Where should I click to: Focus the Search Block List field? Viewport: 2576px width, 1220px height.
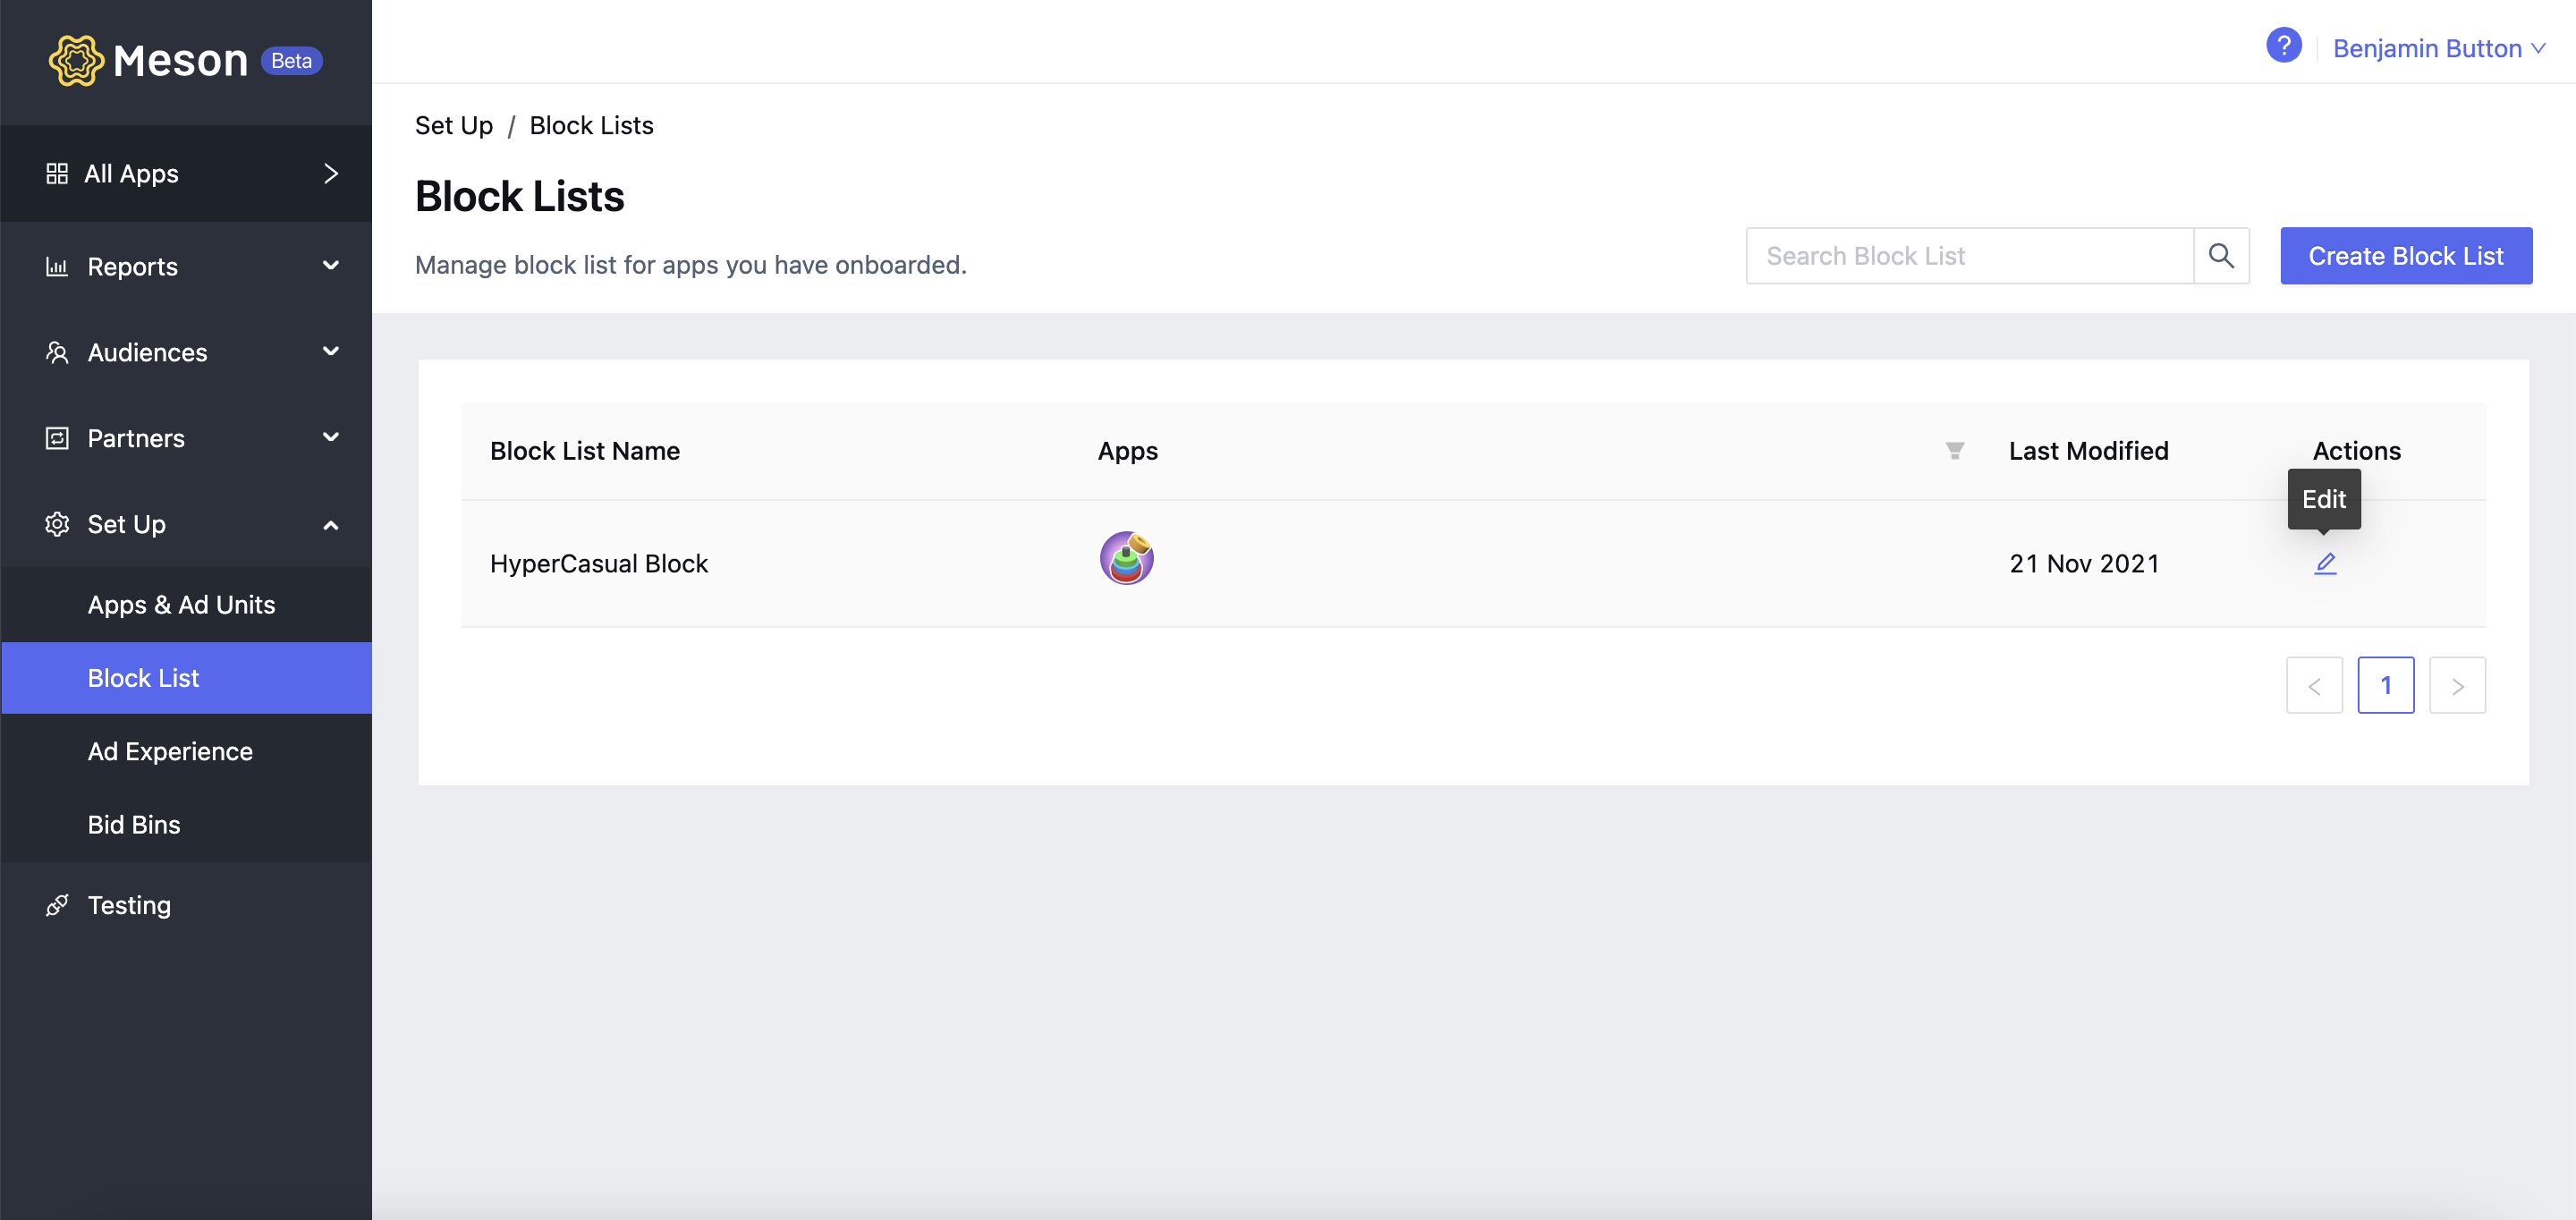(x=1969, y=256)
